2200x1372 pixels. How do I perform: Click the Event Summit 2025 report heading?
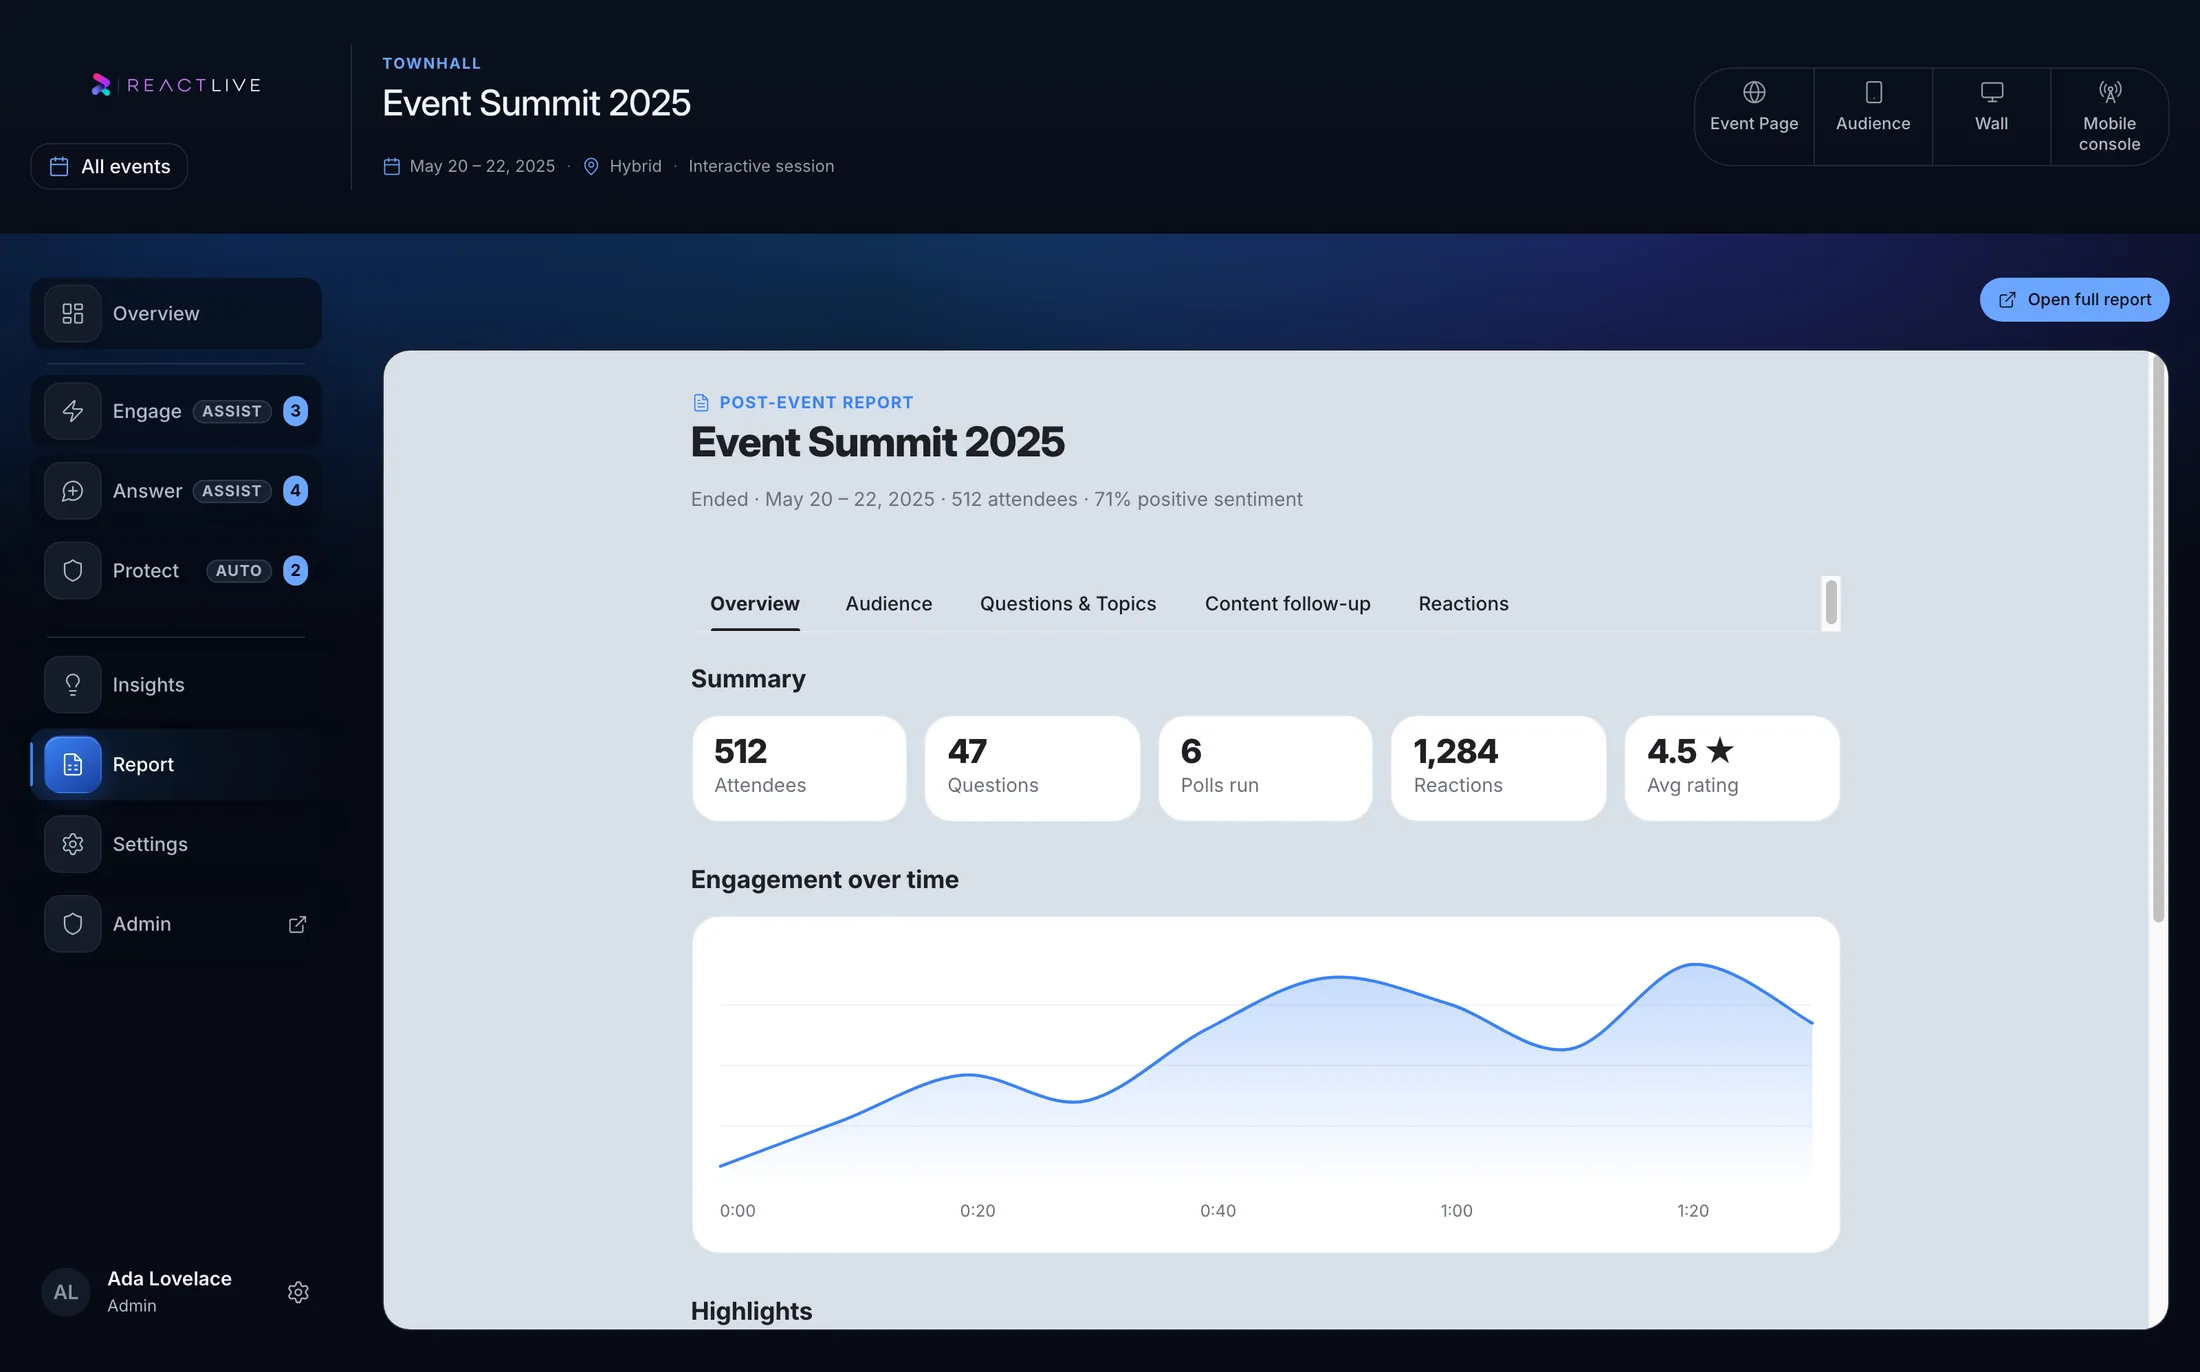(877, 442)
